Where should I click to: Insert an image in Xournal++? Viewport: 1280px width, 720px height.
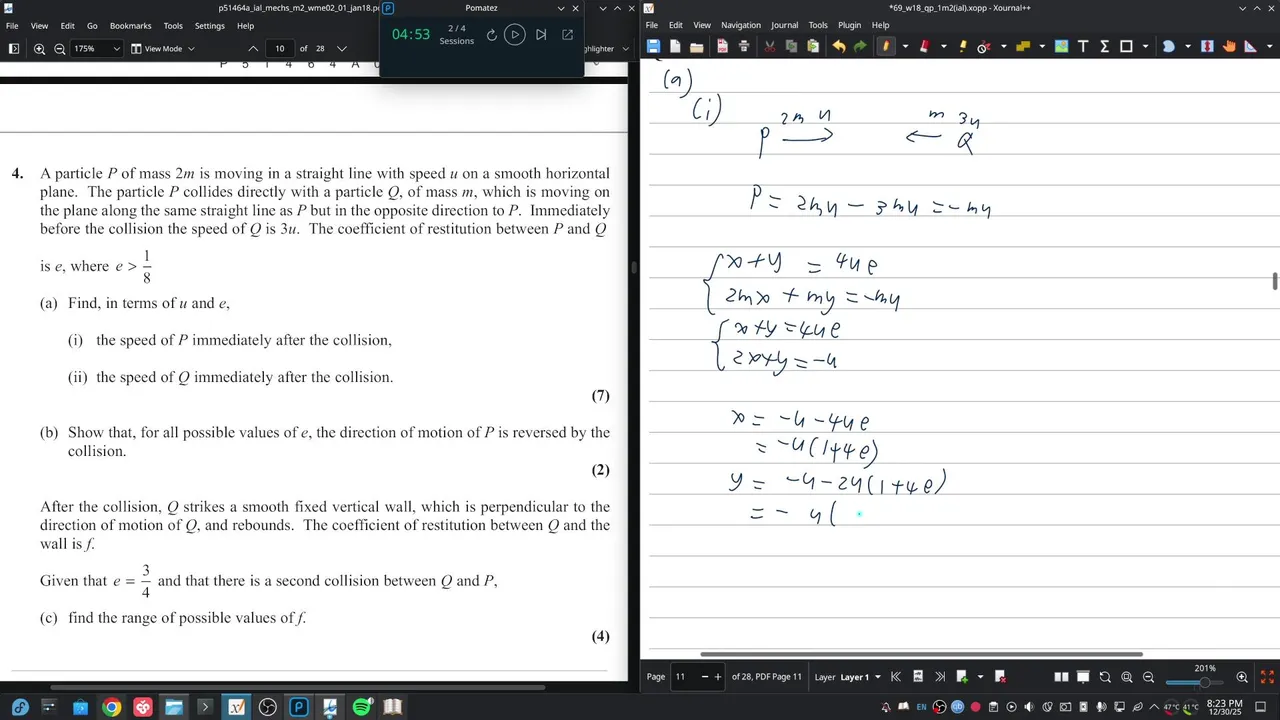click(1061, 46)
